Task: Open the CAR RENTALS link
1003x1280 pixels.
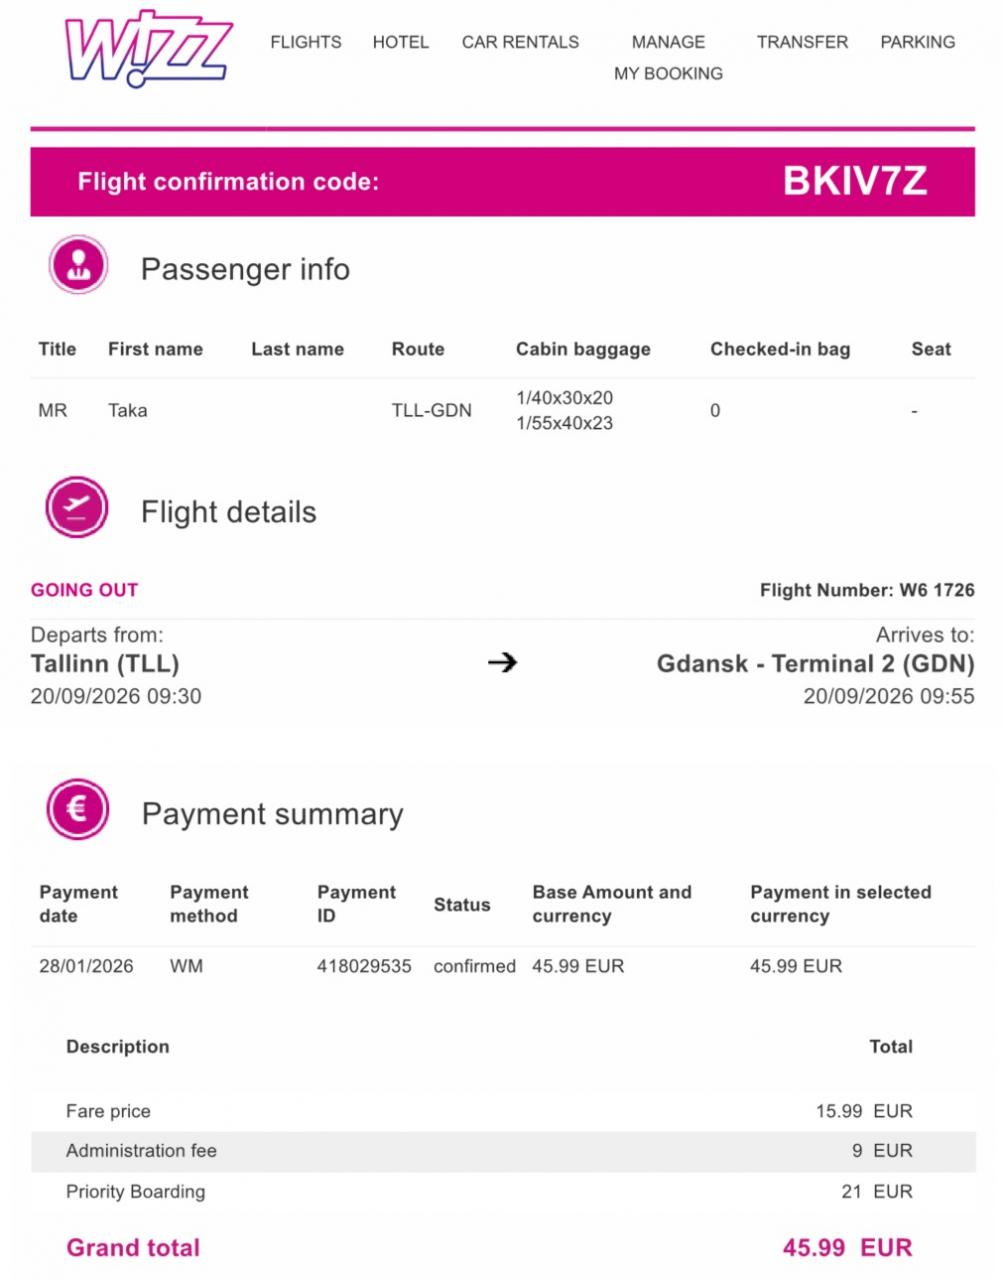Action: [x=520, y=42]
